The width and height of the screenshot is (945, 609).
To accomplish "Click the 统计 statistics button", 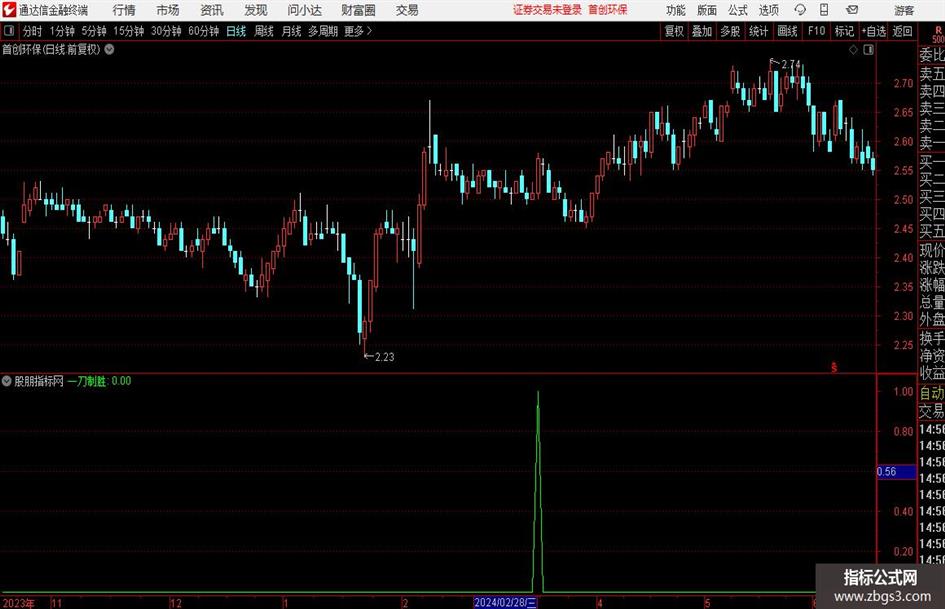I will coord(758,31).
